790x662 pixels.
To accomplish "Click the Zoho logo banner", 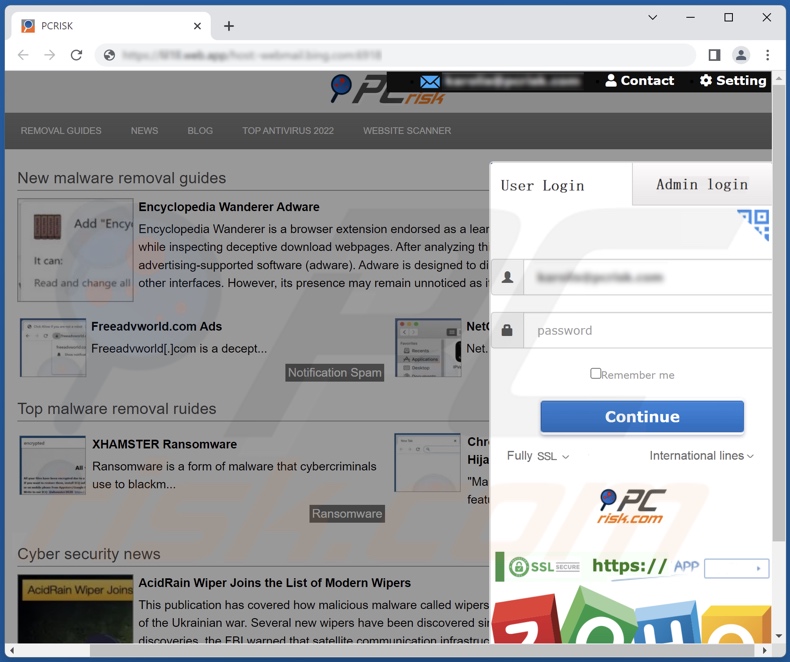I will 631,615.
